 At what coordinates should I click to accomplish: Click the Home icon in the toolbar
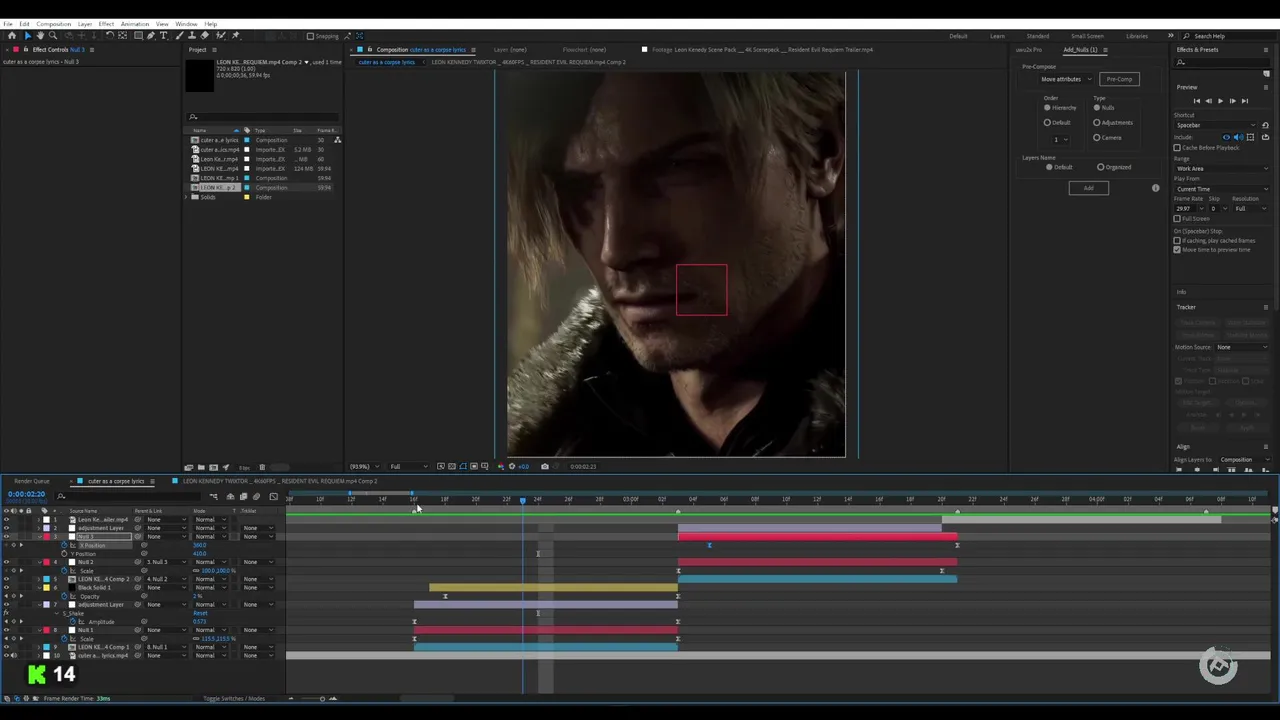[x=12, y=36]
